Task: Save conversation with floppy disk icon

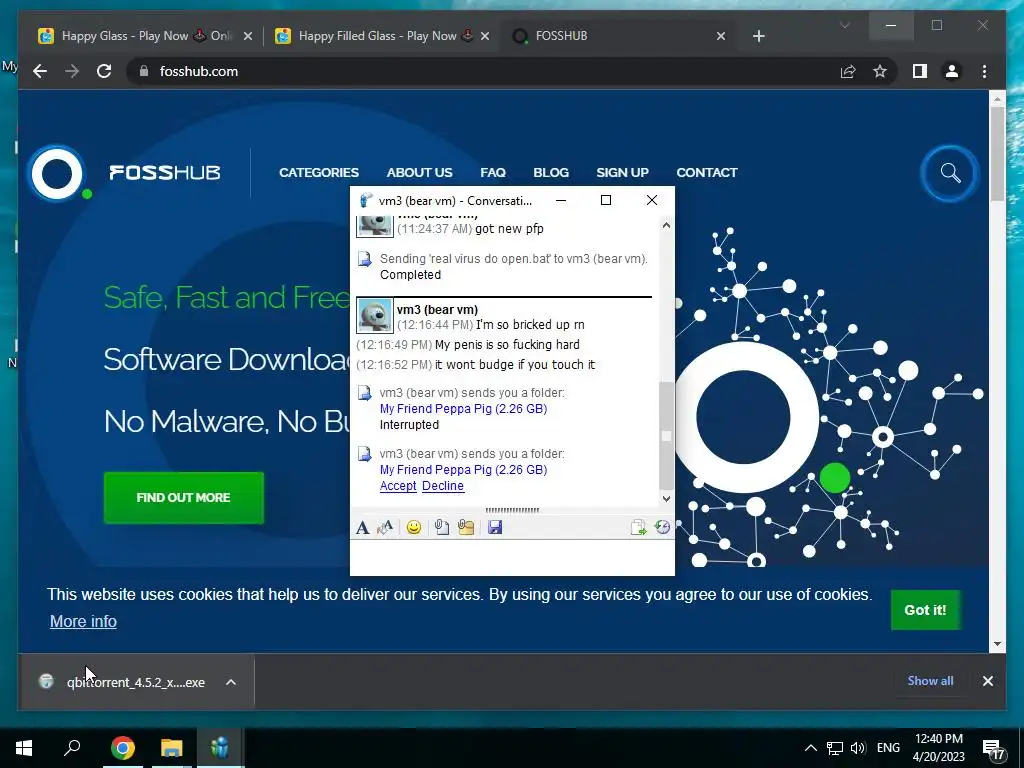Action: [495, 528]
